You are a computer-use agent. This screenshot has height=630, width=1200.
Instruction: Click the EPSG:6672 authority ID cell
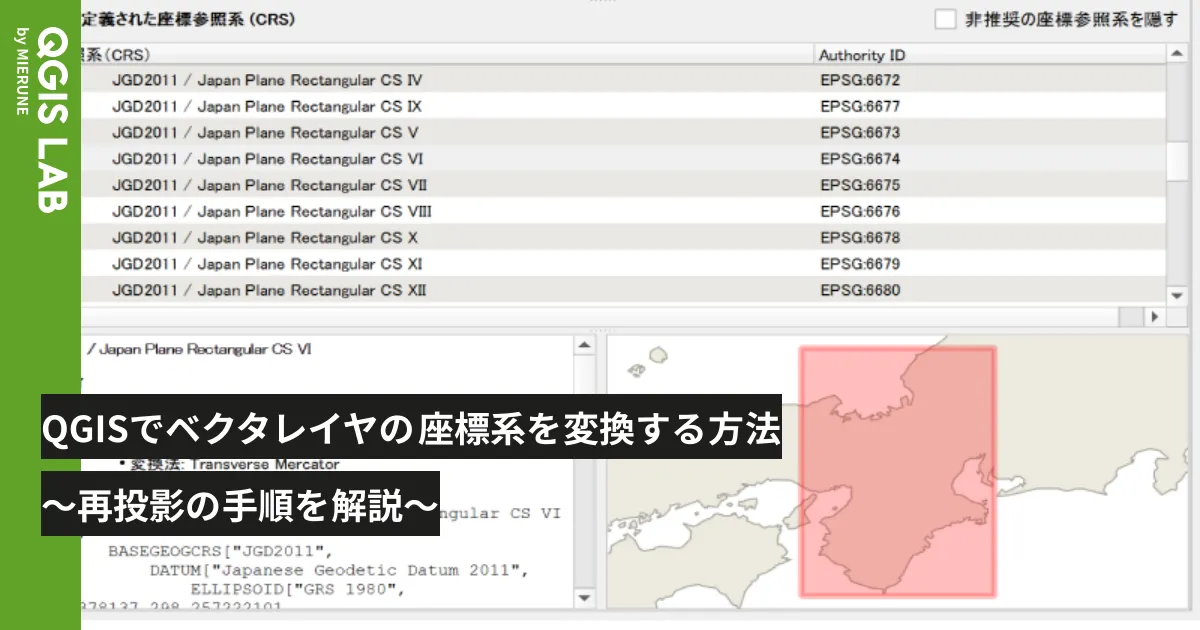coord(860,80)
